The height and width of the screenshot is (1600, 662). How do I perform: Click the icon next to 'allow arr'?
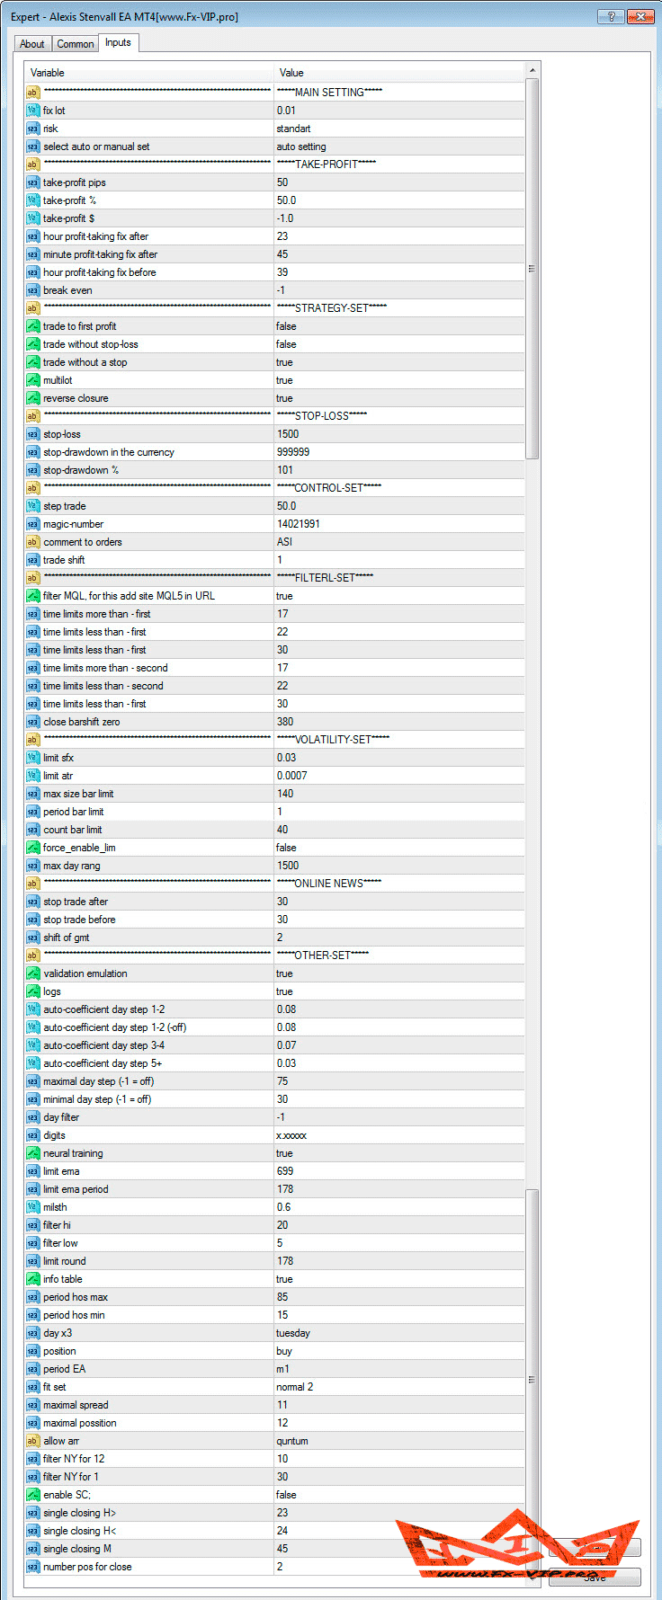33,1442
